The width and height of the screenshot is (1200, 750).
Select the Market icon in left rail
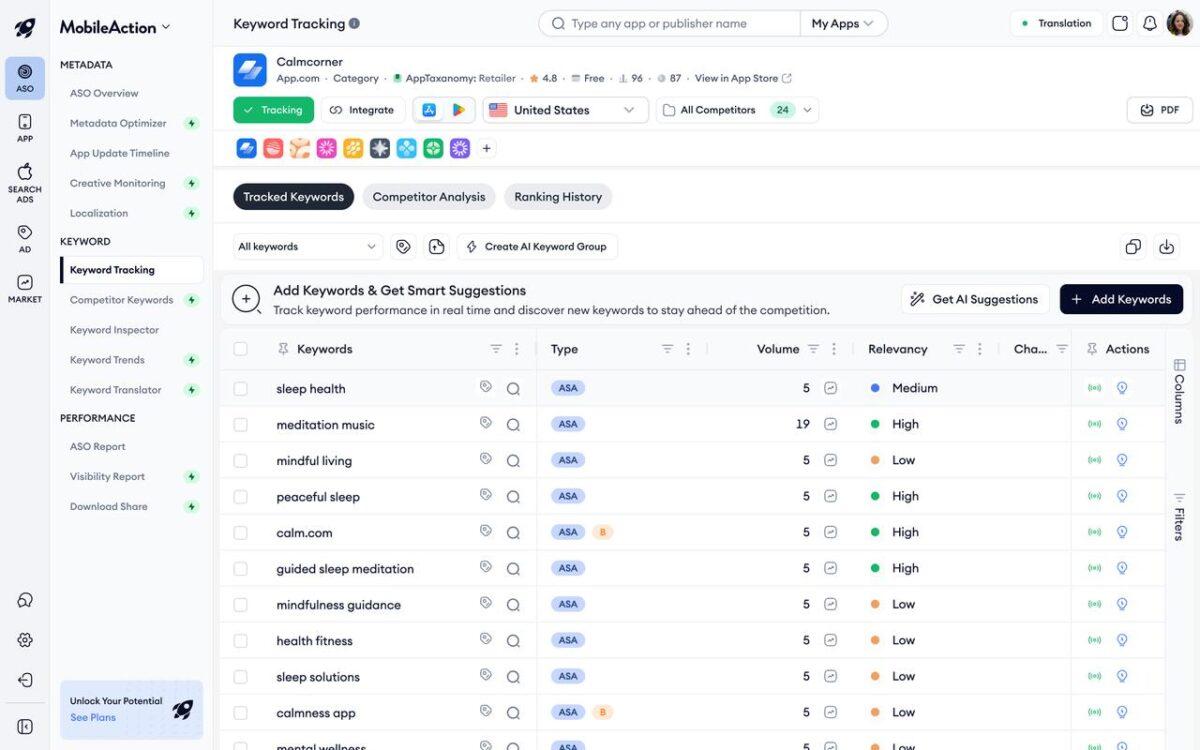point(25,289)
